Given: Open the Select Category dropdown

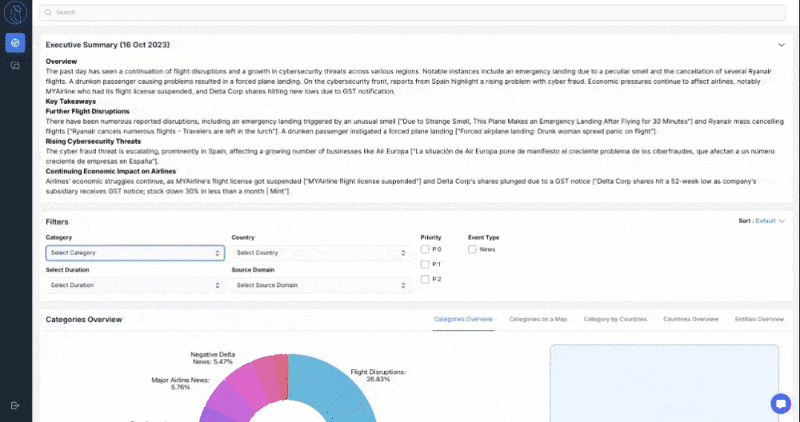Looking at the screenshot, I should pyautogui.click(x=135, y=253).
